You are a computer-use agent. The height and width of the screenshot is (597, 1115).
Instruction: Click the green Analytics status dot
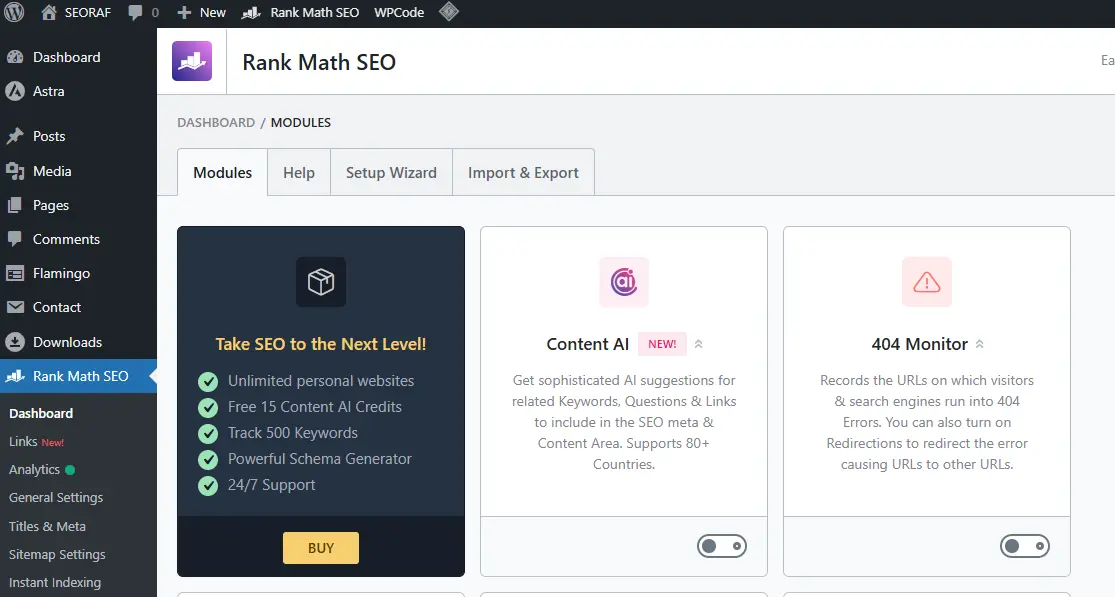pyautogui.click(x=70, y=470)
